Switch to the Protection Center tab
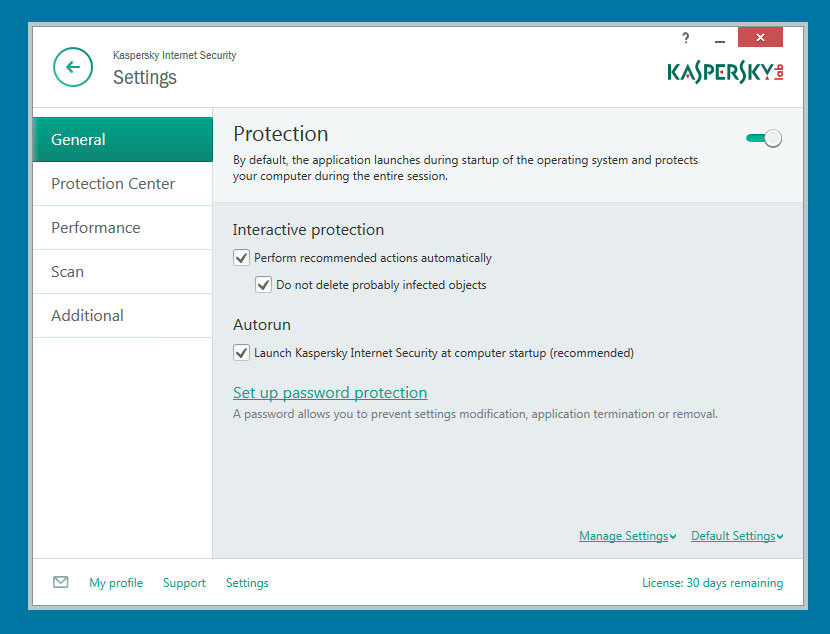This screenshot has width=830, height=634. click(123, 184)
